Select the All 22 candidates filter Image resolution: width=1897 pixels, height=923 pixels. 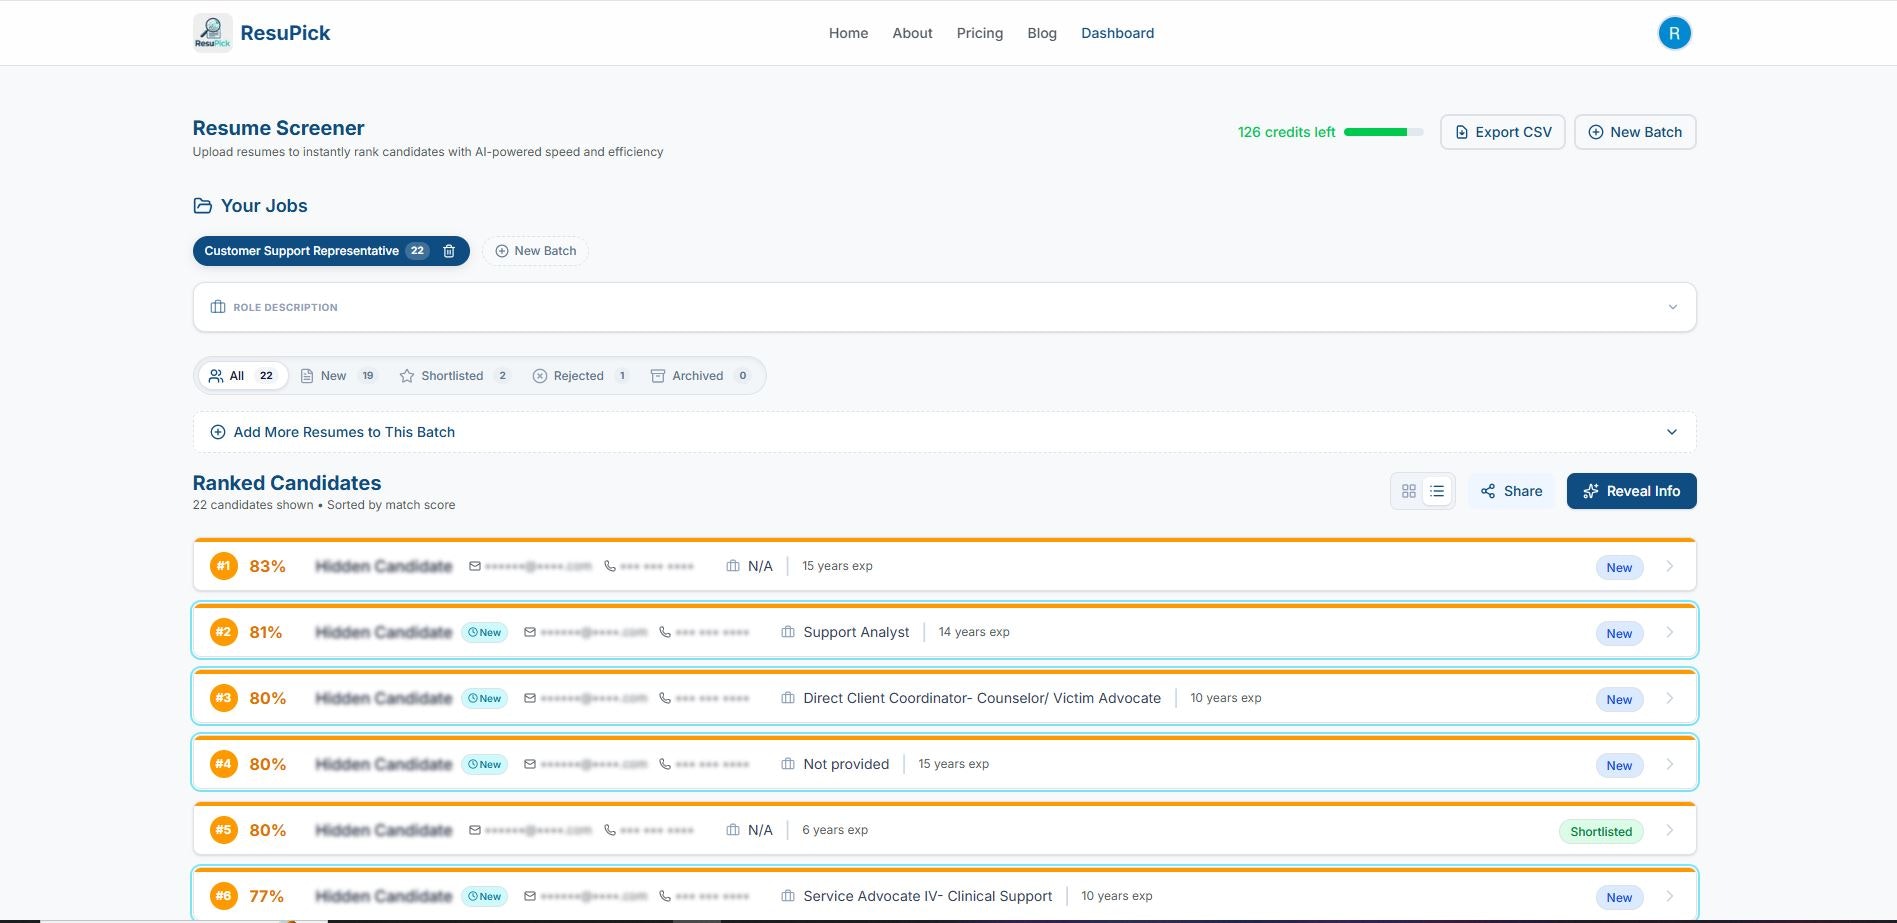(x=243, y=376)
